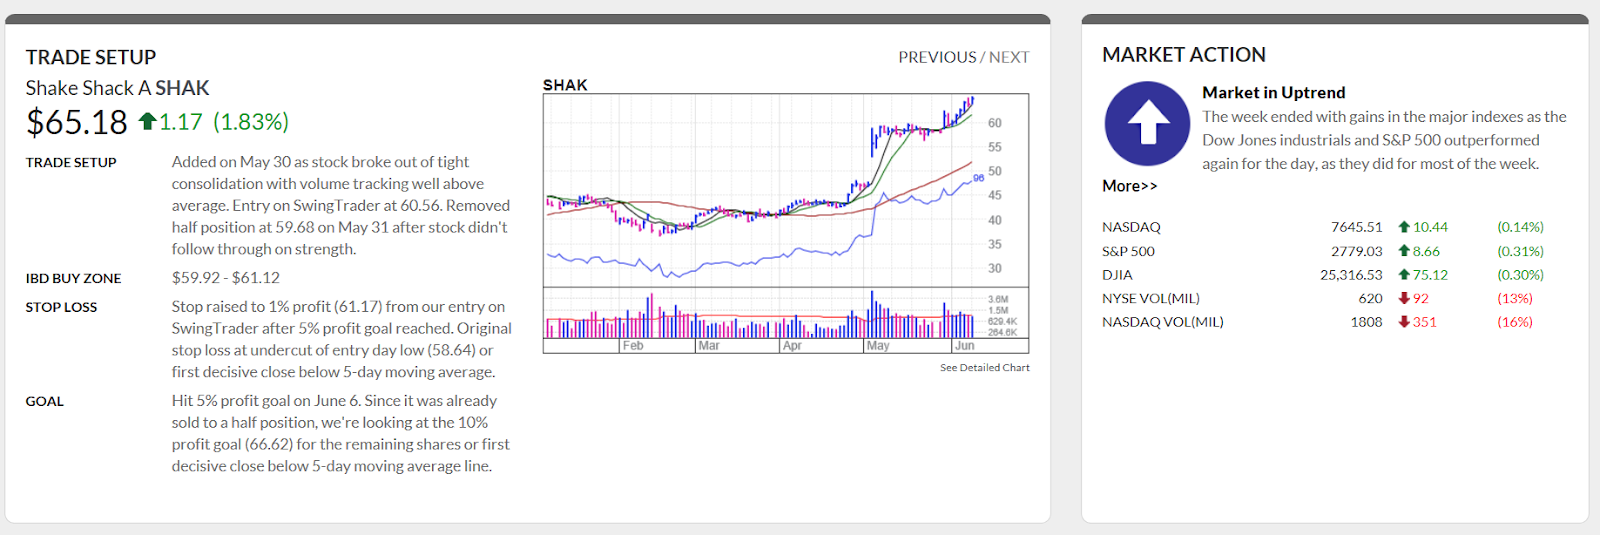Screen dimensions: 1600x535
Task: Go to the PREVIOUS trade setup
Action: [x=936, y=57]
